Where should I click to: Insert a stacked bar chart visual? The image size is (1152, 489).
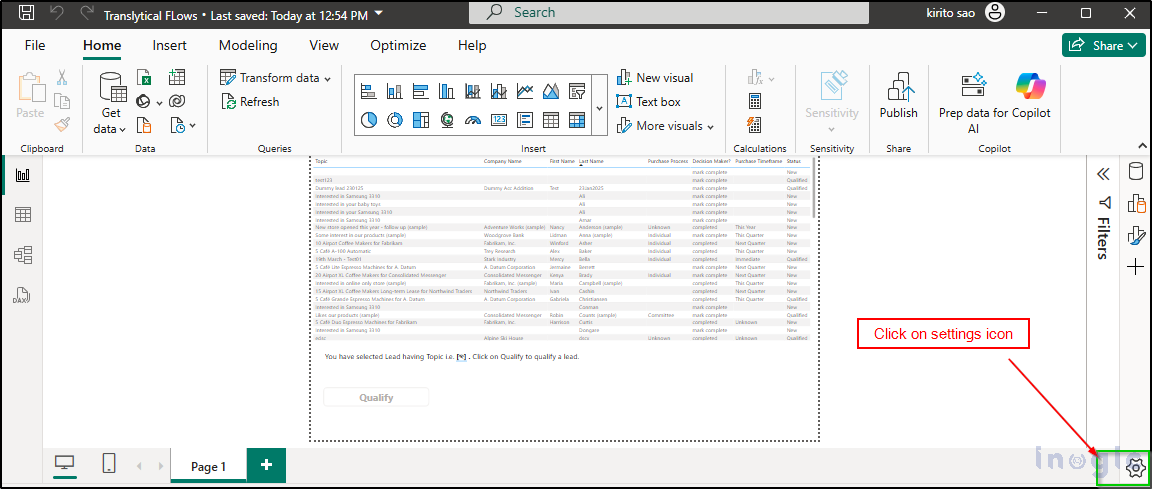[x=369, y=91]
